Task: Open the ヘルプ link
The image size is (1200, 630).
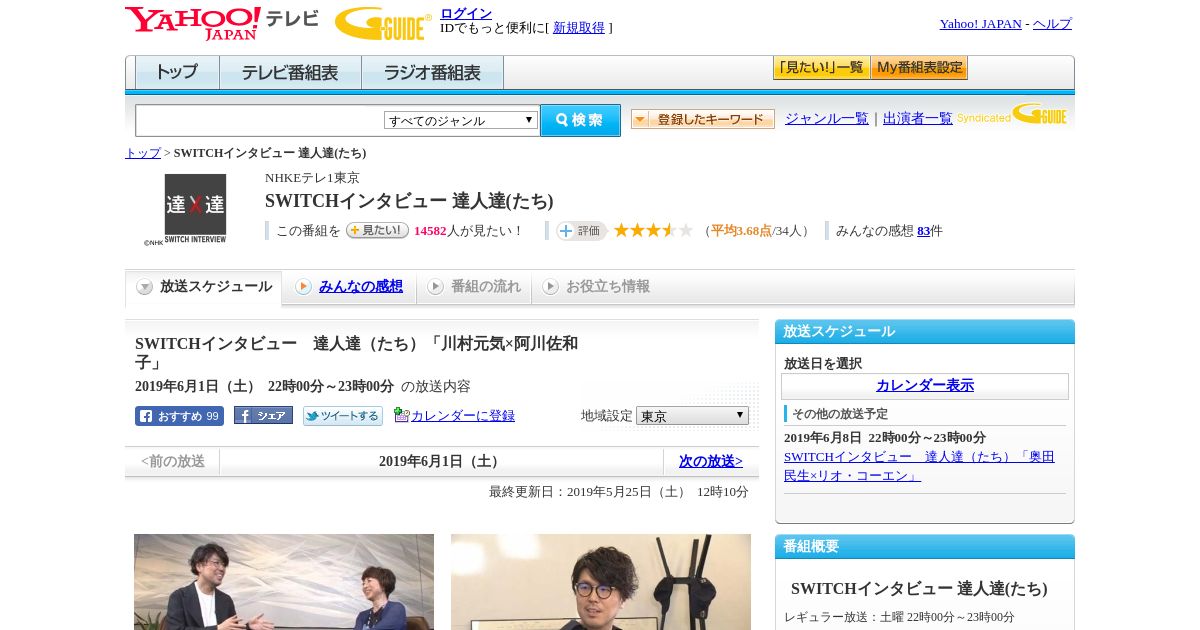Action: click(x=1052, y=24)
